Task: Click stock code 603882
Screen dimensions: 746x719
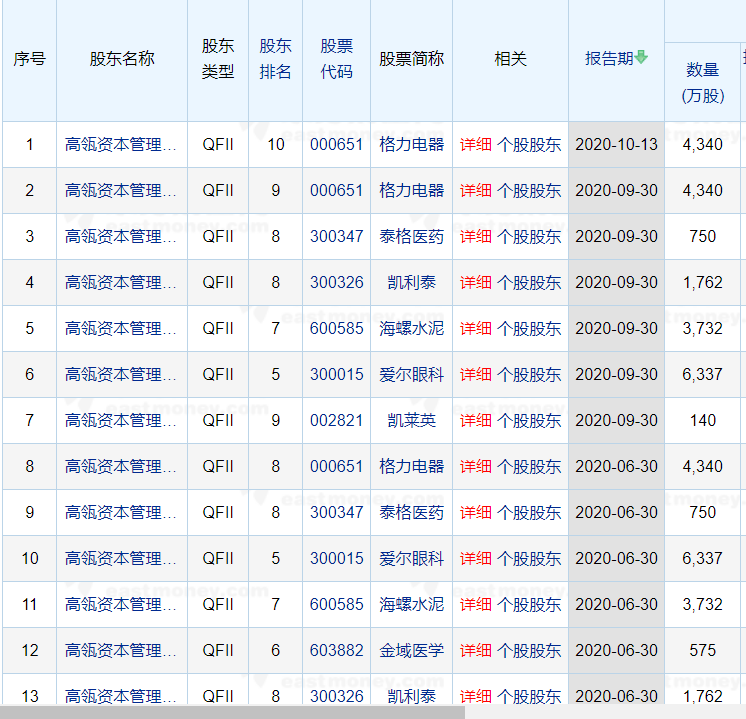Action: [x=336, y=650]
